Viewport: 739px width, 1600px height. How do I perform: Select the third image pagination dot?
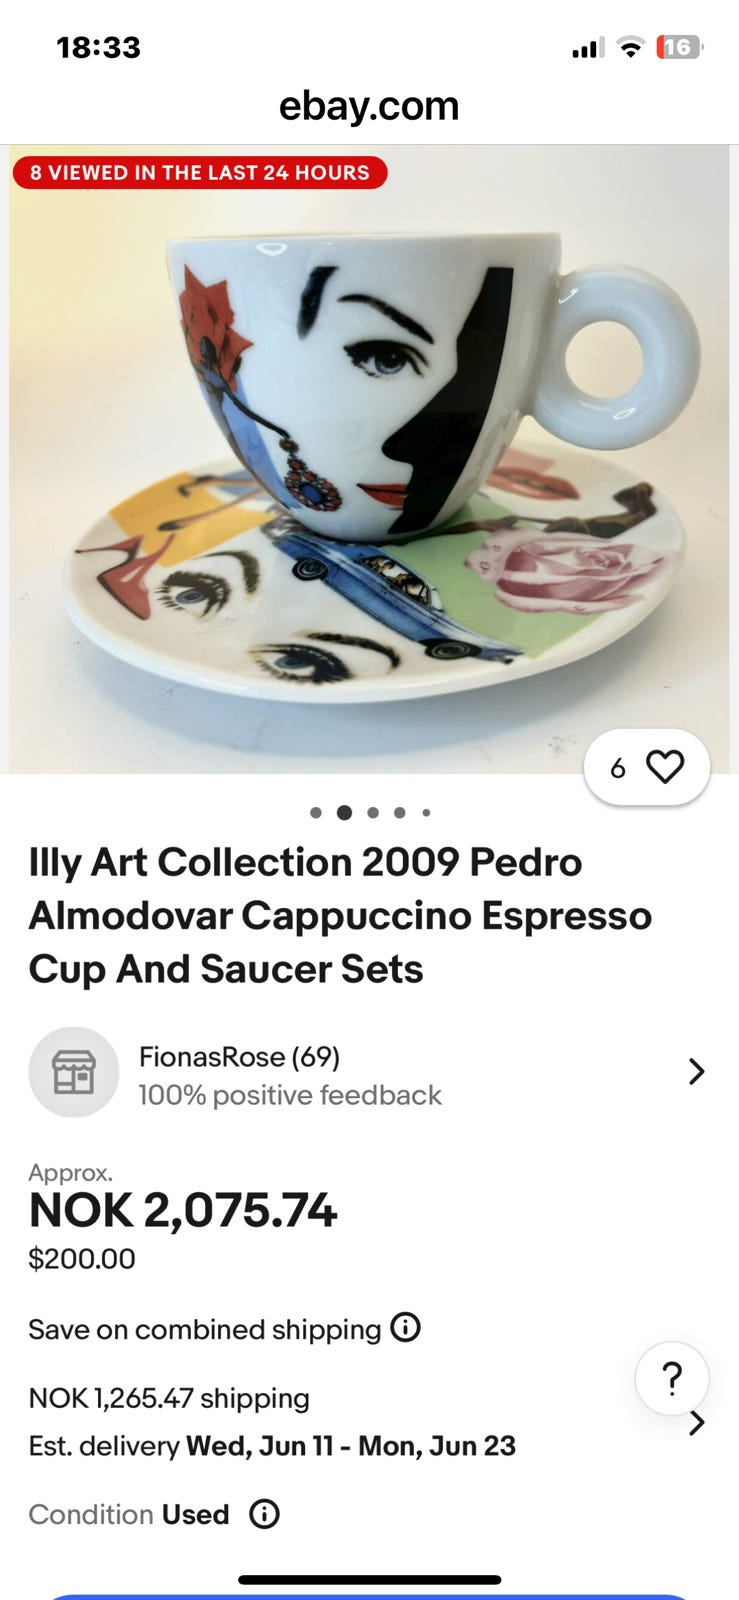(x=373, y=813)
